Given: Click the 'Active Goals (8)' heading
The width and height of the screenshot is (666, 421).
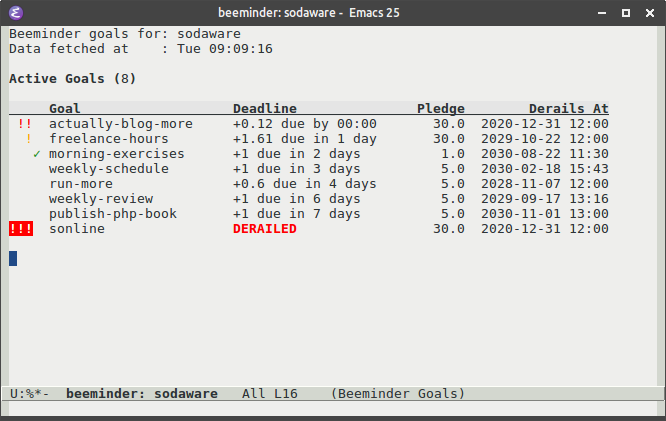Looking at the screenshot, I should point(73,79).
